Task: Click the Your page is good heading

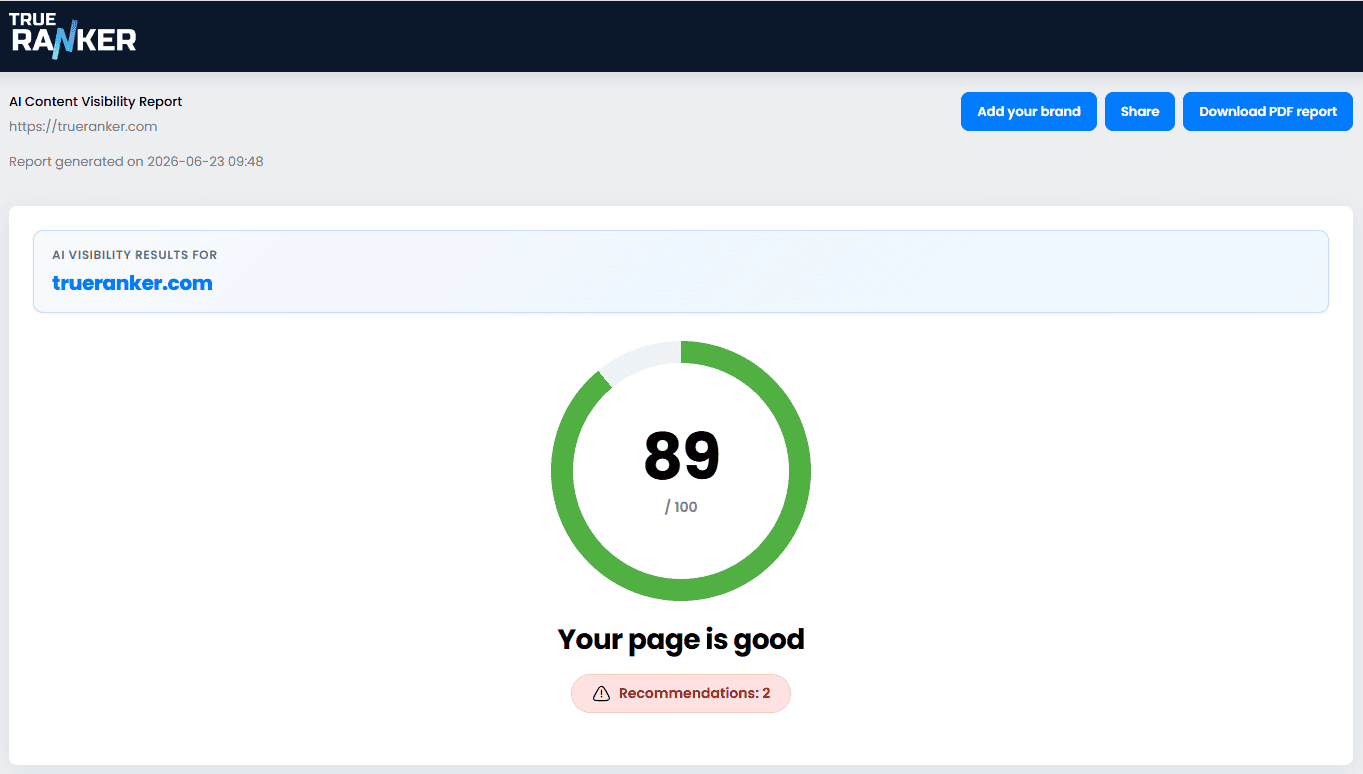Action: tap(681, 640)
